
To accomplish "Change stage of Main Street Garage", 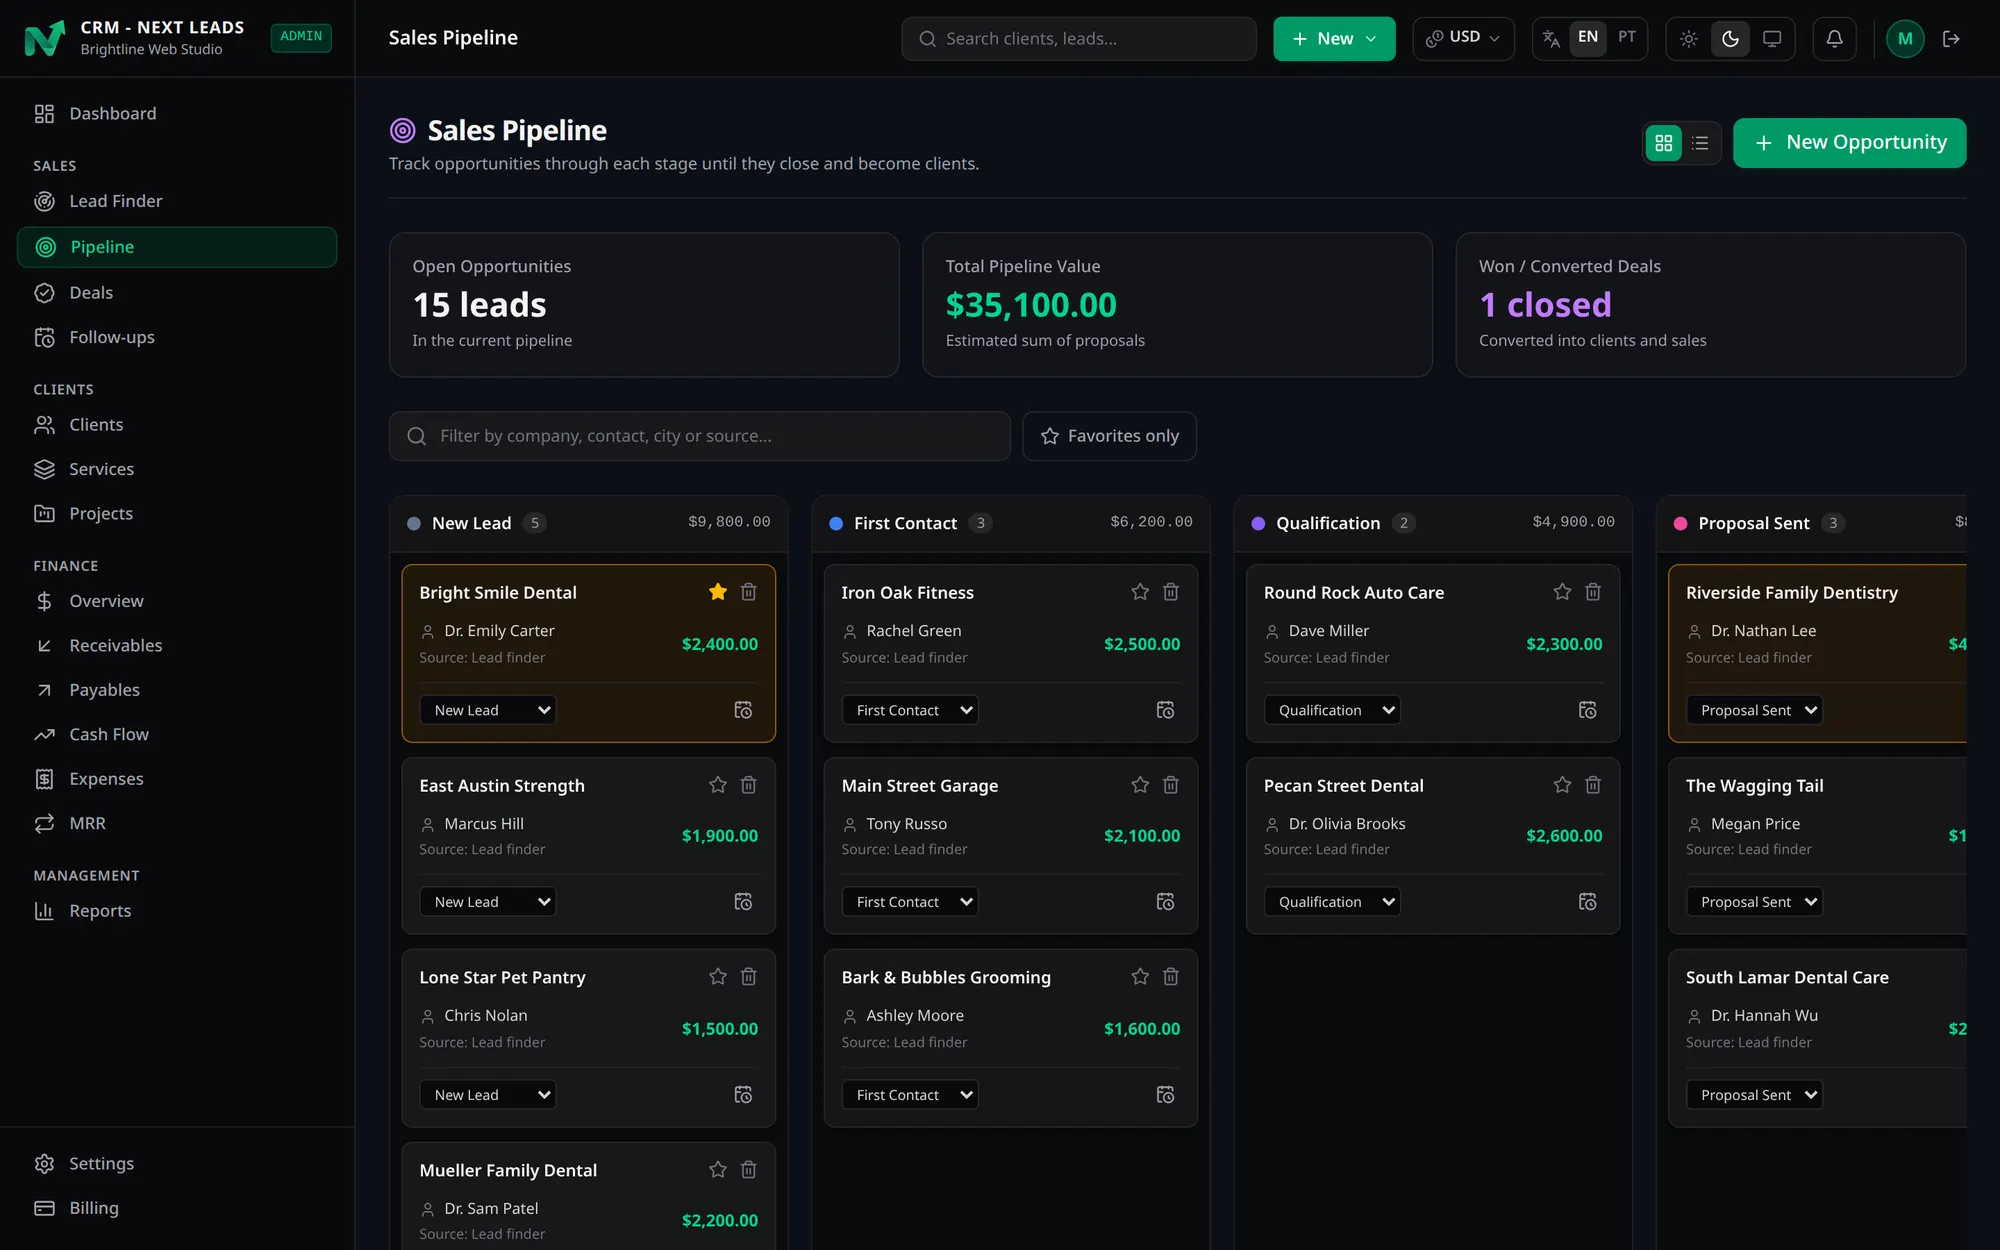I will (x=910, y=902).
